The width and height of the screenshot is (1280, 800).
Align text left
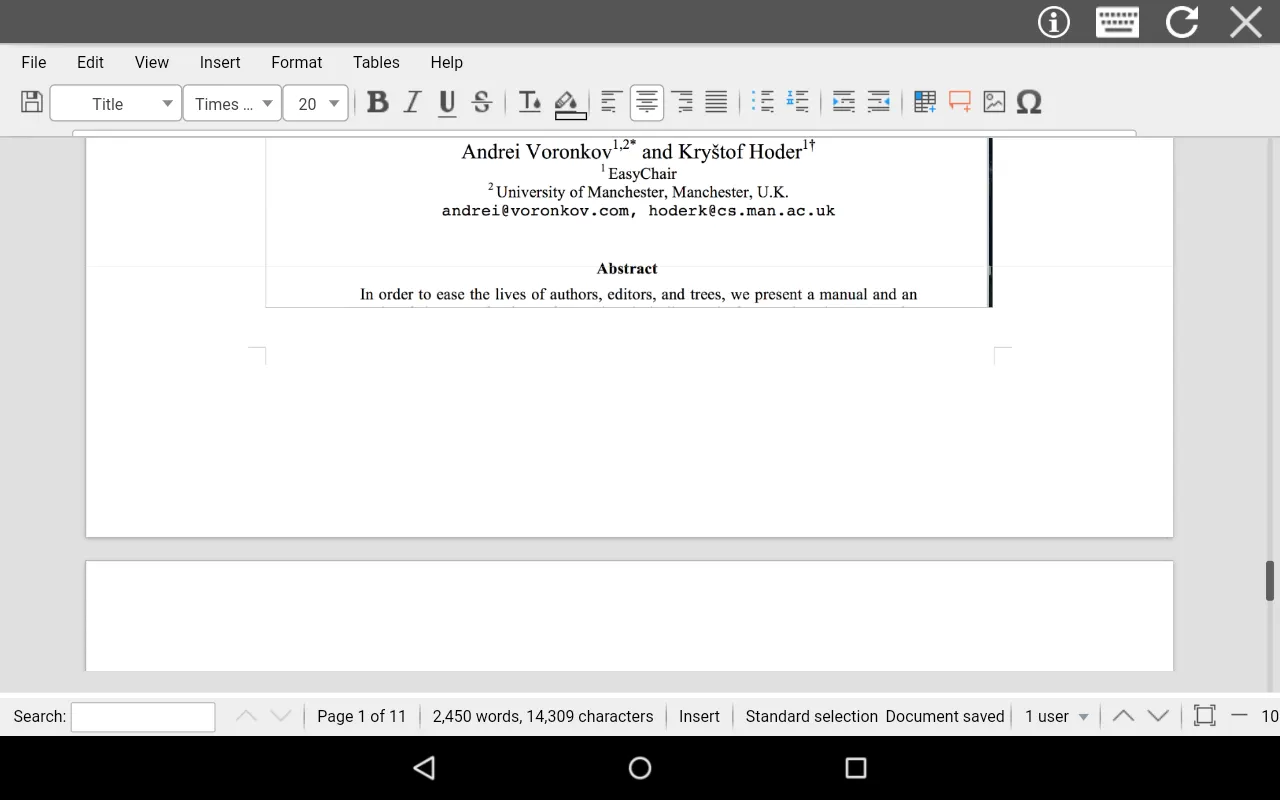[612, 102]
